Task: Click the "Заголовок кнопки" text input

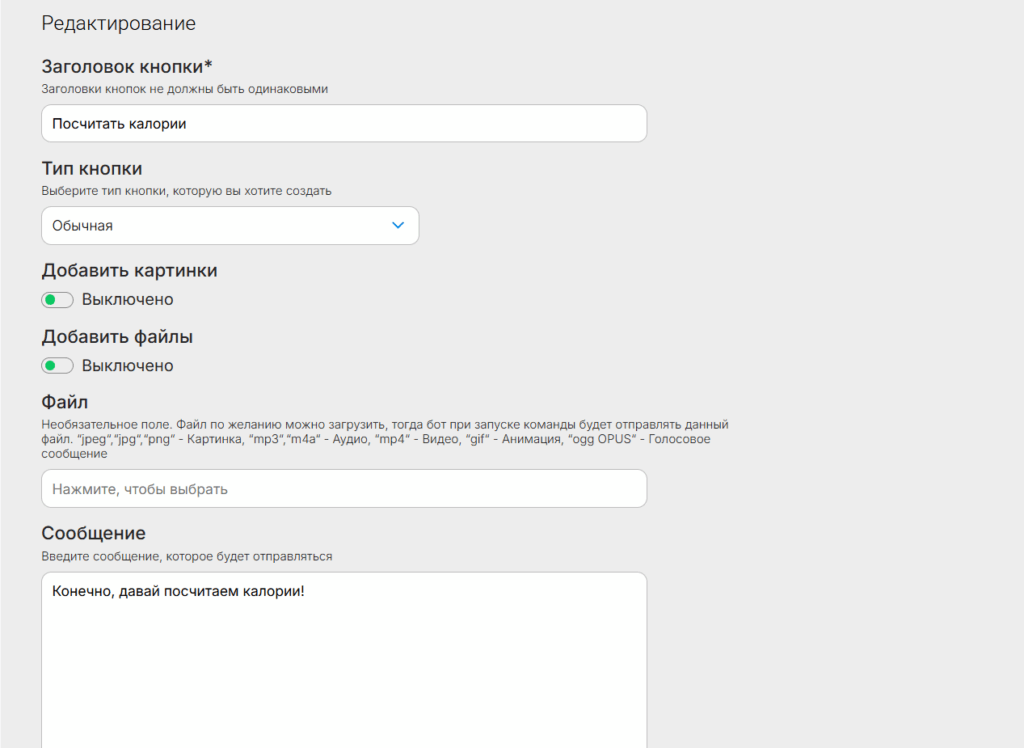Action: point(343,124)
